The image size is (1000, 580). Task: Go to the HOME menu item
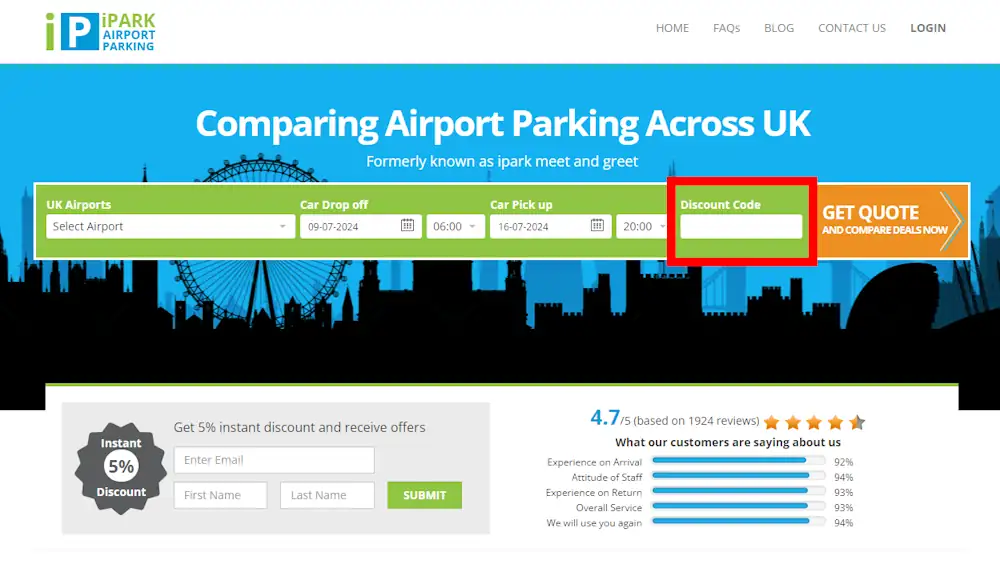(x=672, y=28)
